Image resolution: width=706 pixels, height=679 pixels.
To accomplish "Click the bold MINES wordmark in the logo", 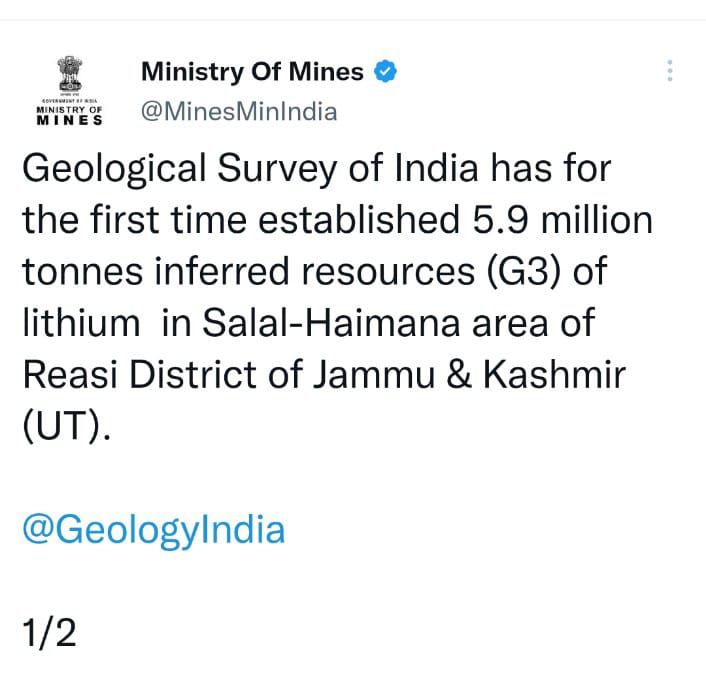I will (69, 119).
